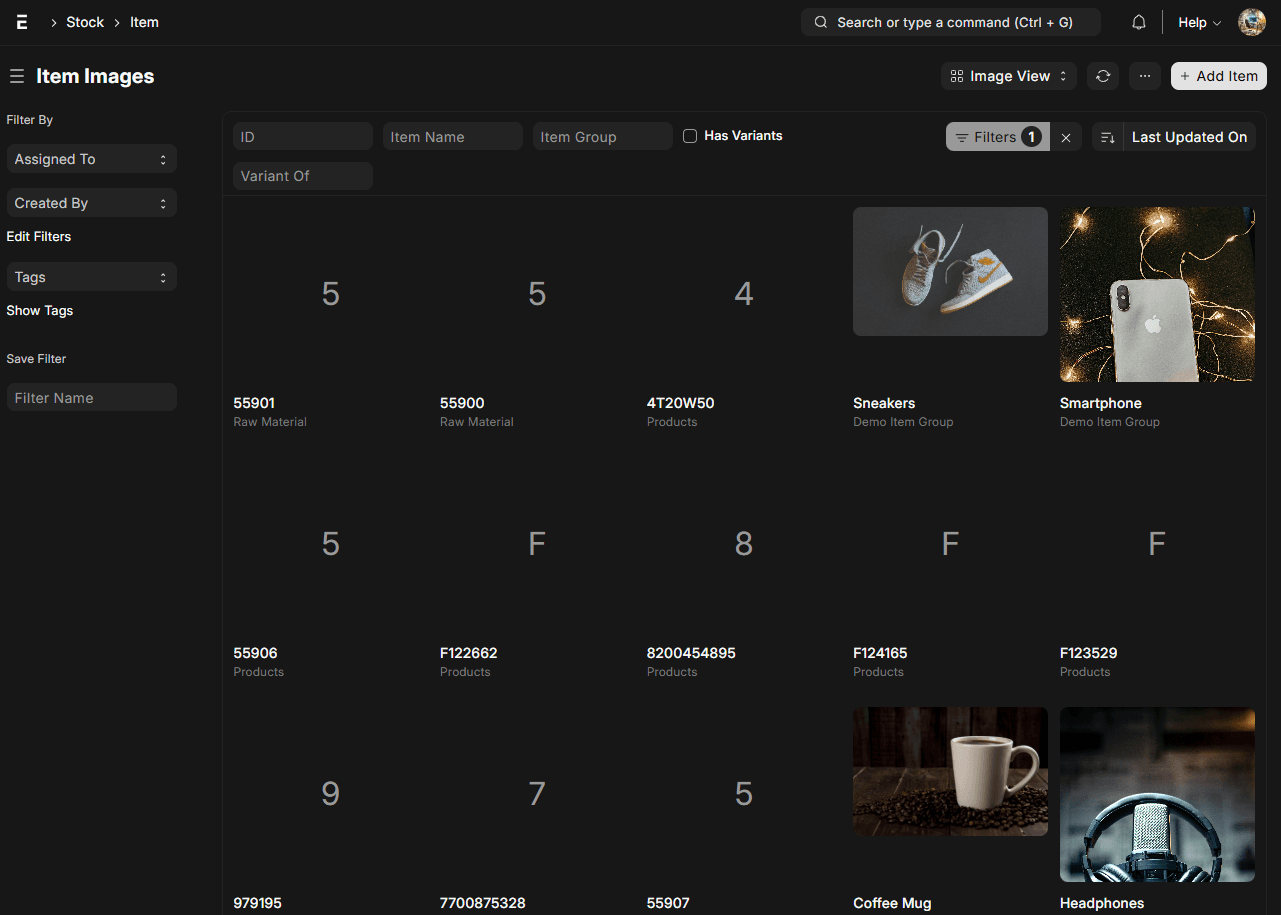The width and height of the screenshot is (1281, 915).
Task: Click the Item Images page title
Action: coord(95,76)
